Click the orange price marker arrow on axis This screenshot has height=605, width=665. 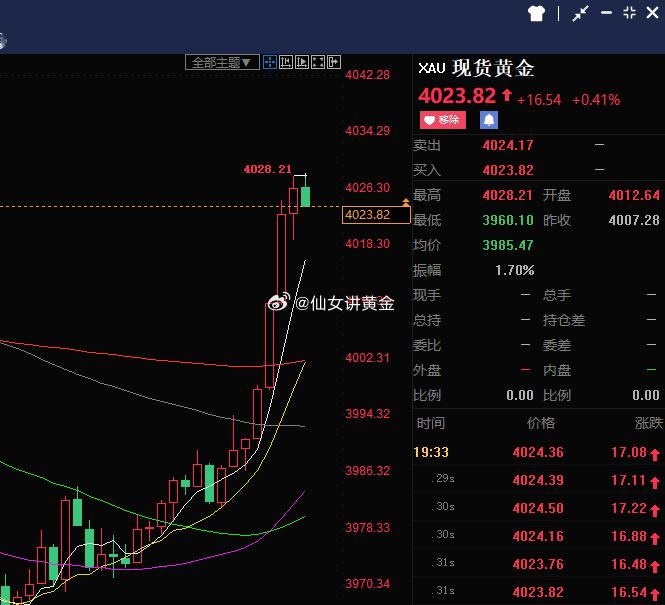(x=406, y=202)
